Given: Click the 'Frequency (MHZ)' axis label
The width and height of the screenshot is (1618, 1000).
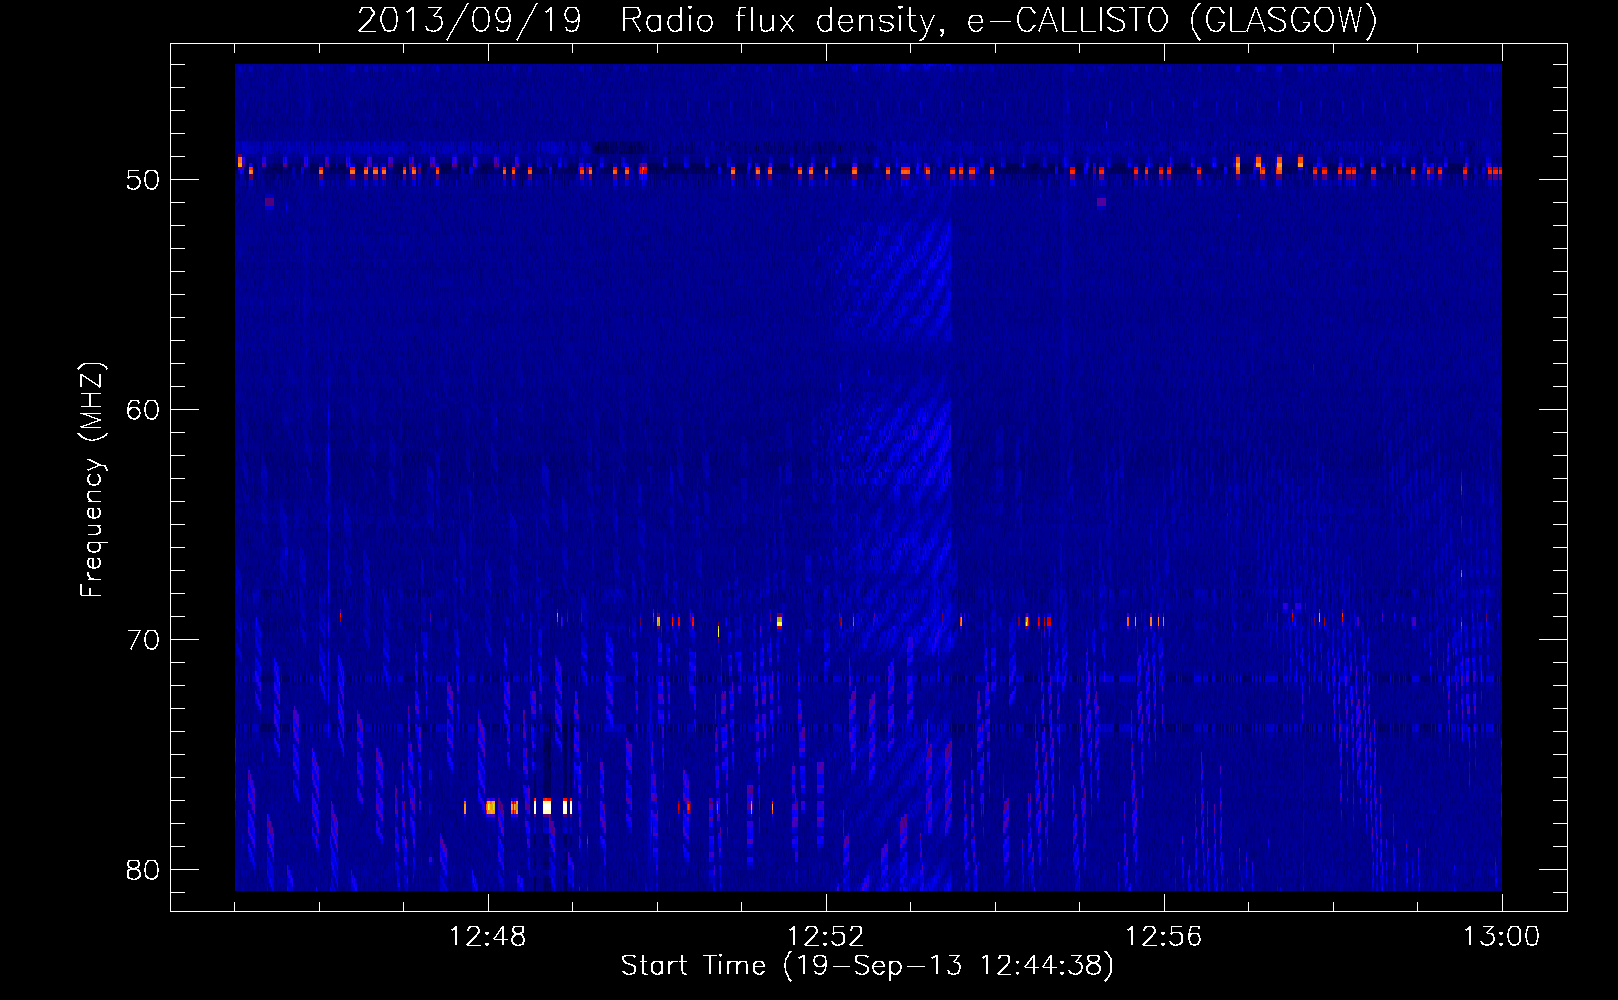Looking at the screenshot, I should 92,480.
